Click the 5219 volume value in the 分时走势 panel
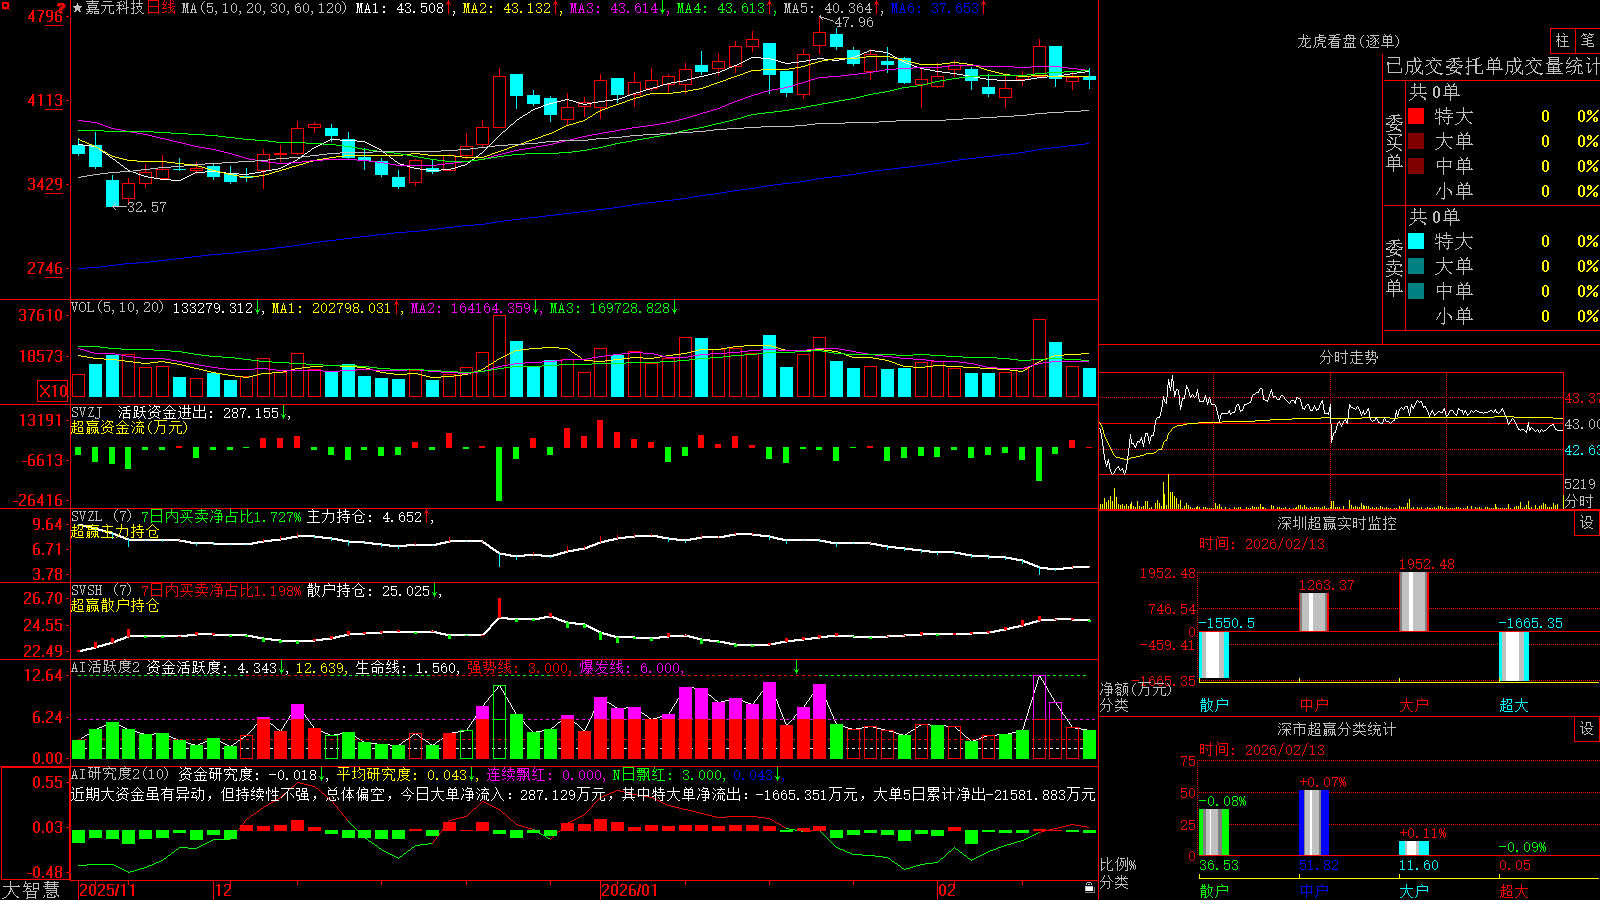 pos(1580,484)
